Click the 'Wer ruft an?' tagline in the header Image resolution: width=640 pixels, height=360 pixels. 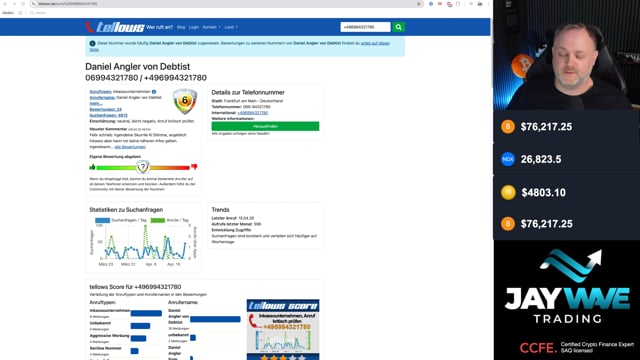160,27
